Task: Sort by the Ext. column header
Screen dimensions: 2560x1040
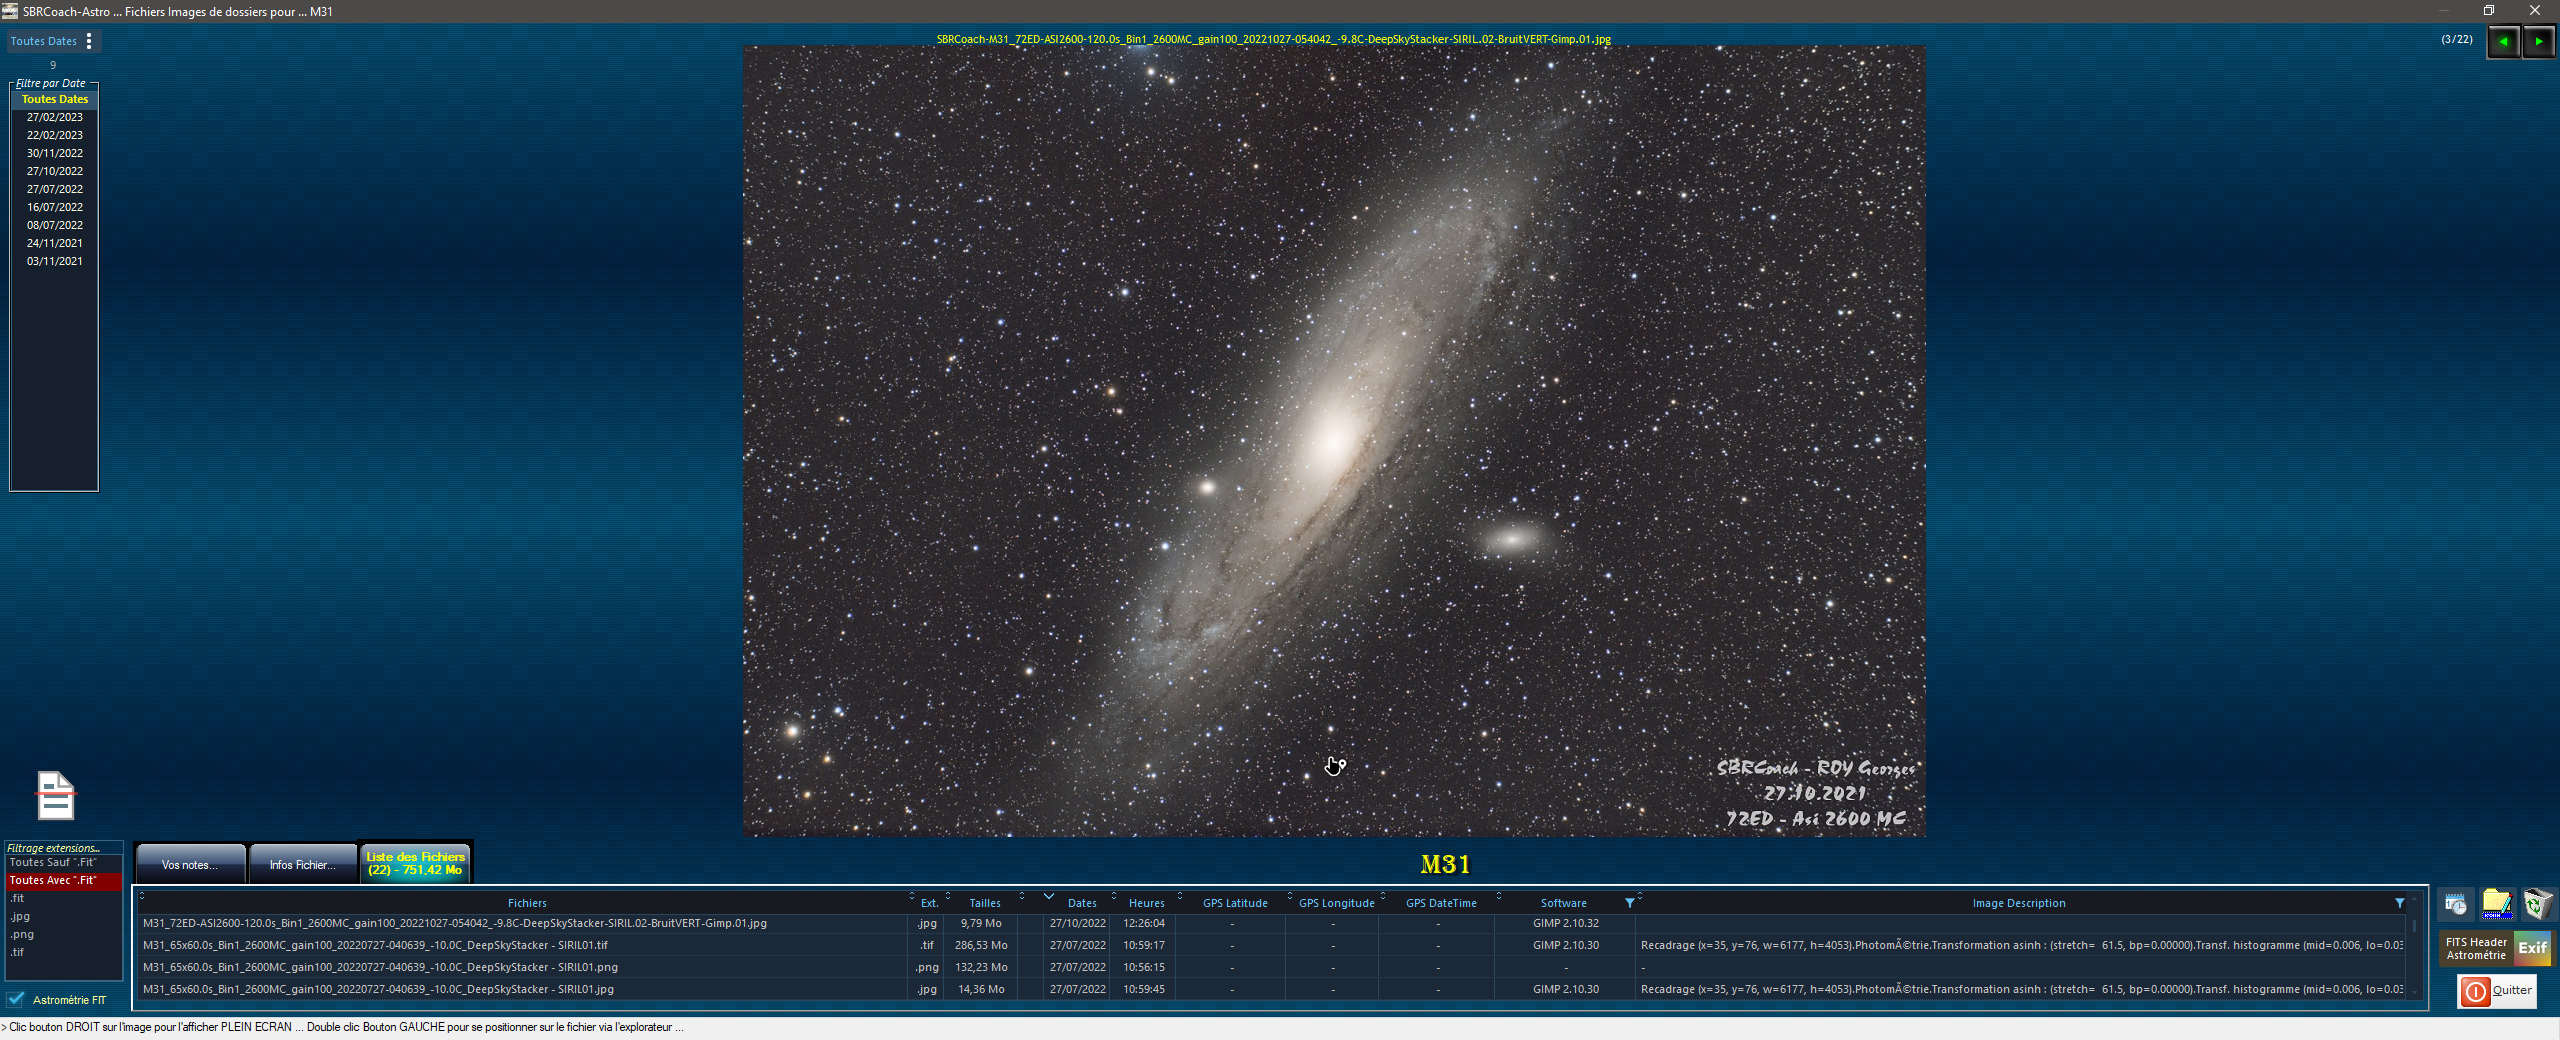Action: coord(929,903)
